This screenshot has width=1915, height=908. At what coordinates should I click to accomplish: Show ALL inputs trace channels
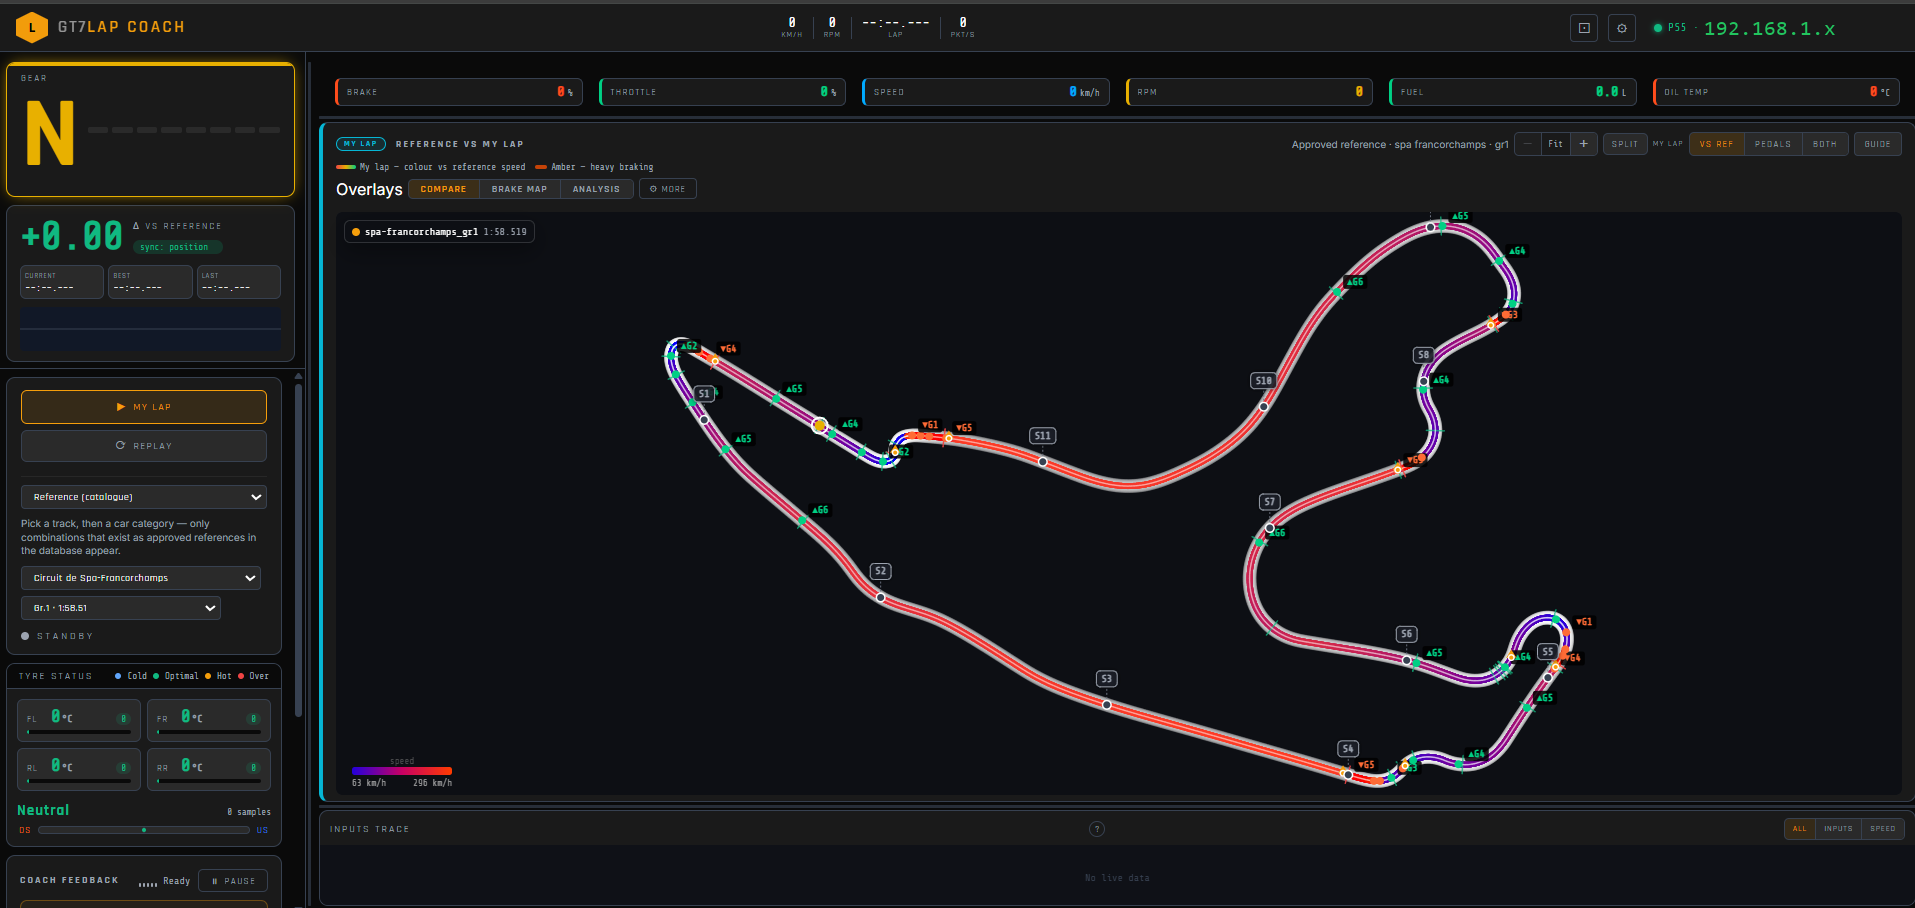coord(1799,829)
